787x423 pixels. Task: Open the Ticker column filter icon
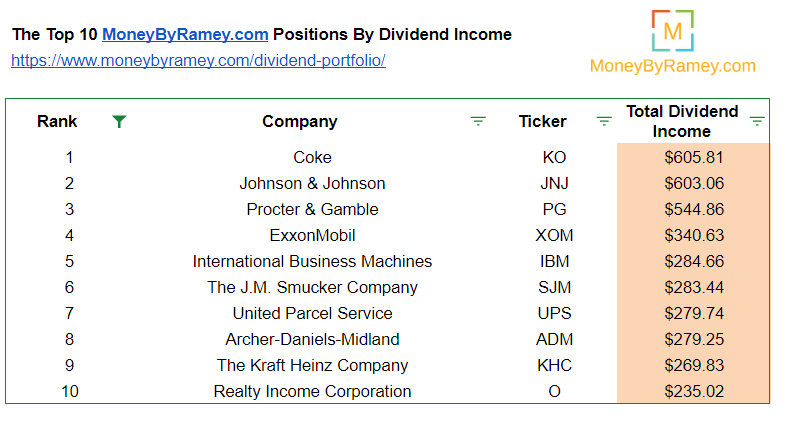604,121
